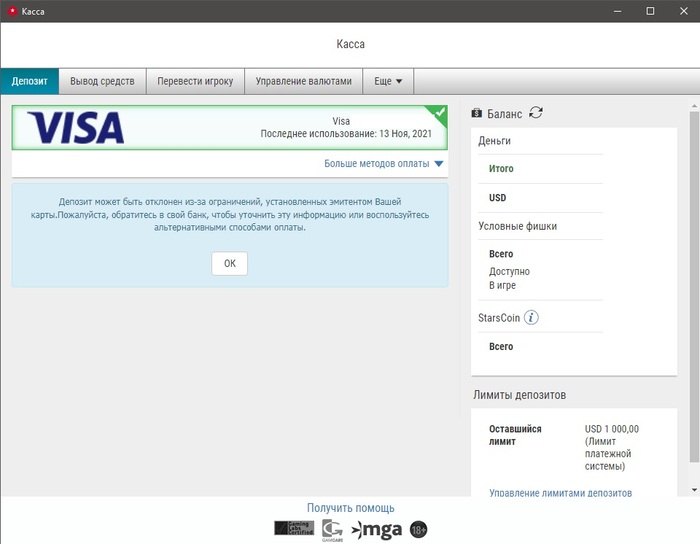The height and width of the screenshot is (544, 700).
Task: Click the Доступно label
Action: click(509, 271)
